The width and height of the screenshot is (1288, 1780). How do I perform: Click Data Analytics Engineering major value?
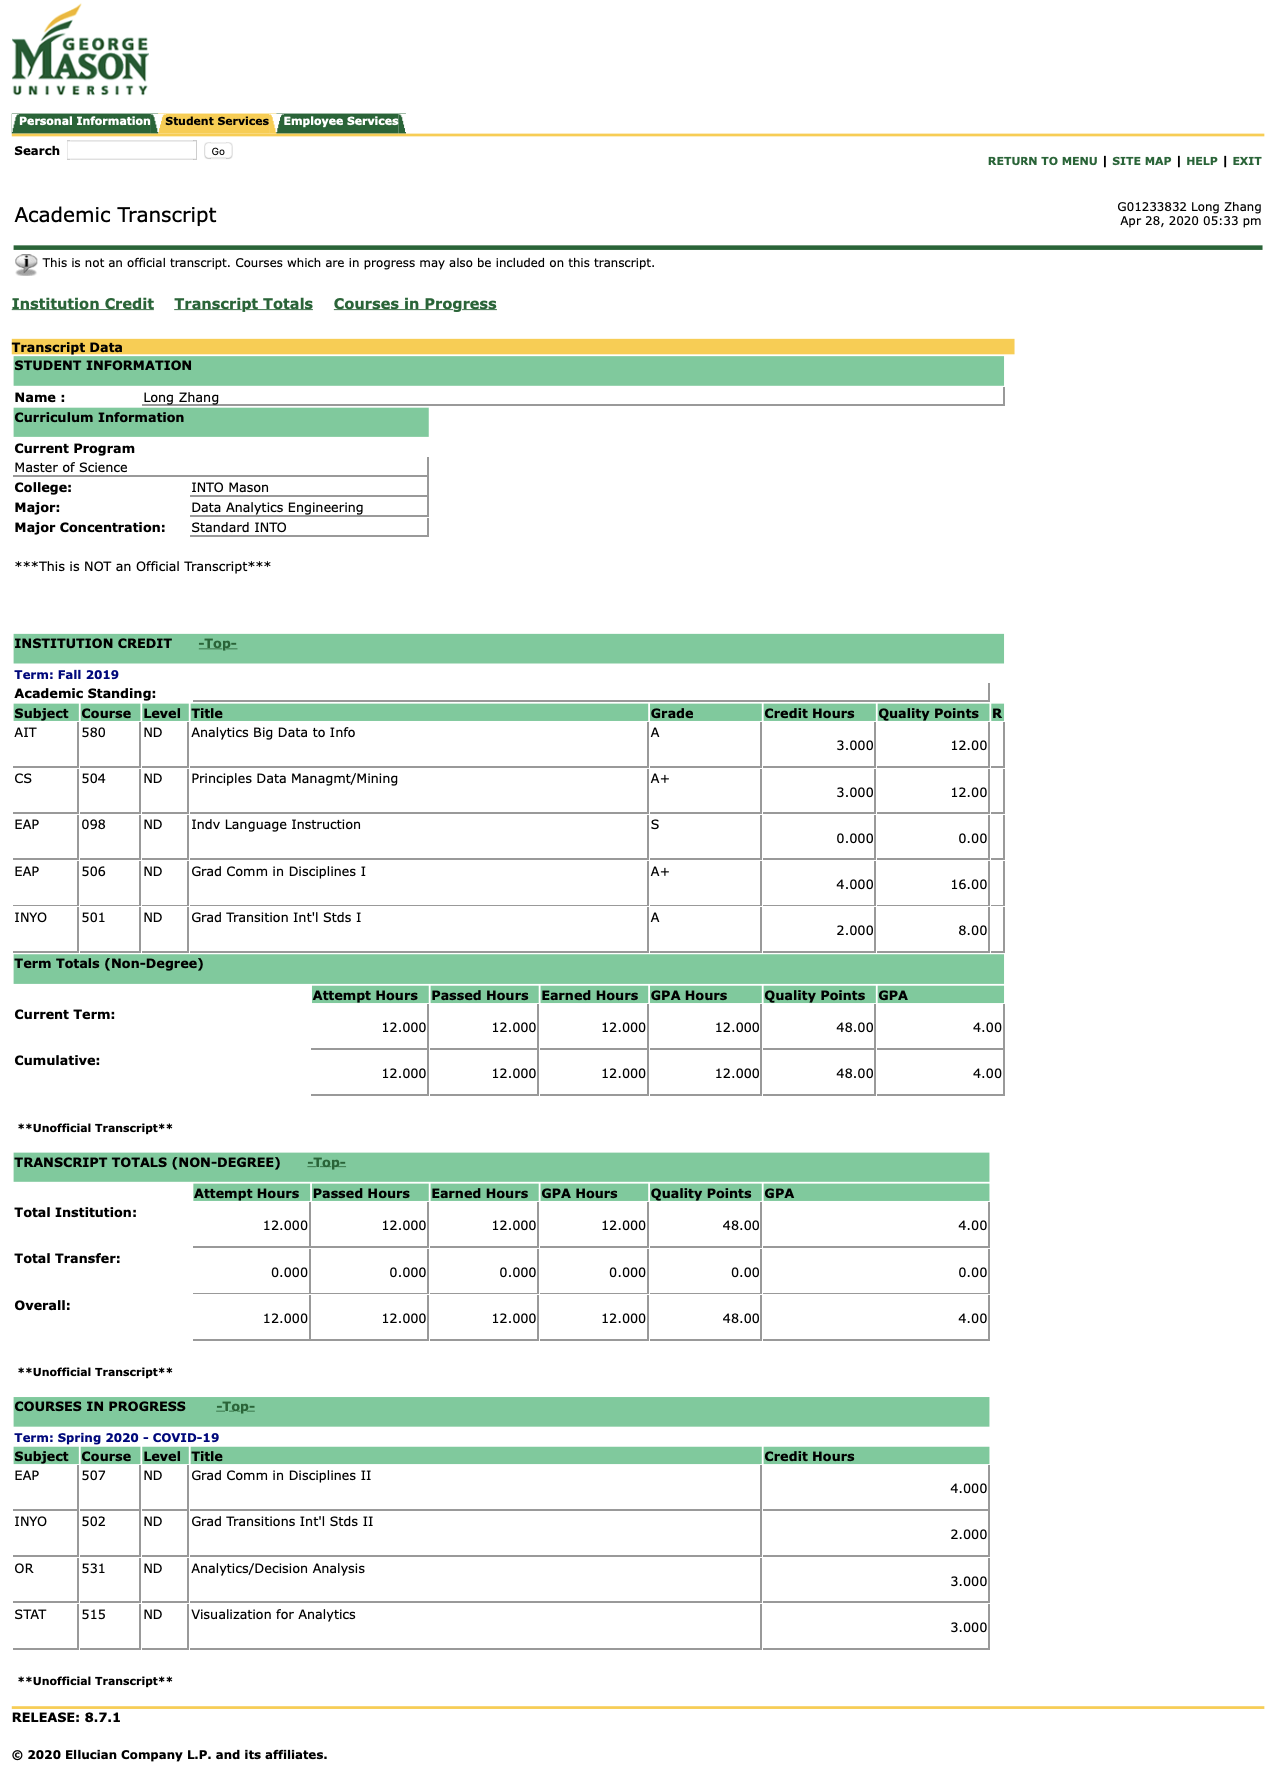[x=277, y=508]
